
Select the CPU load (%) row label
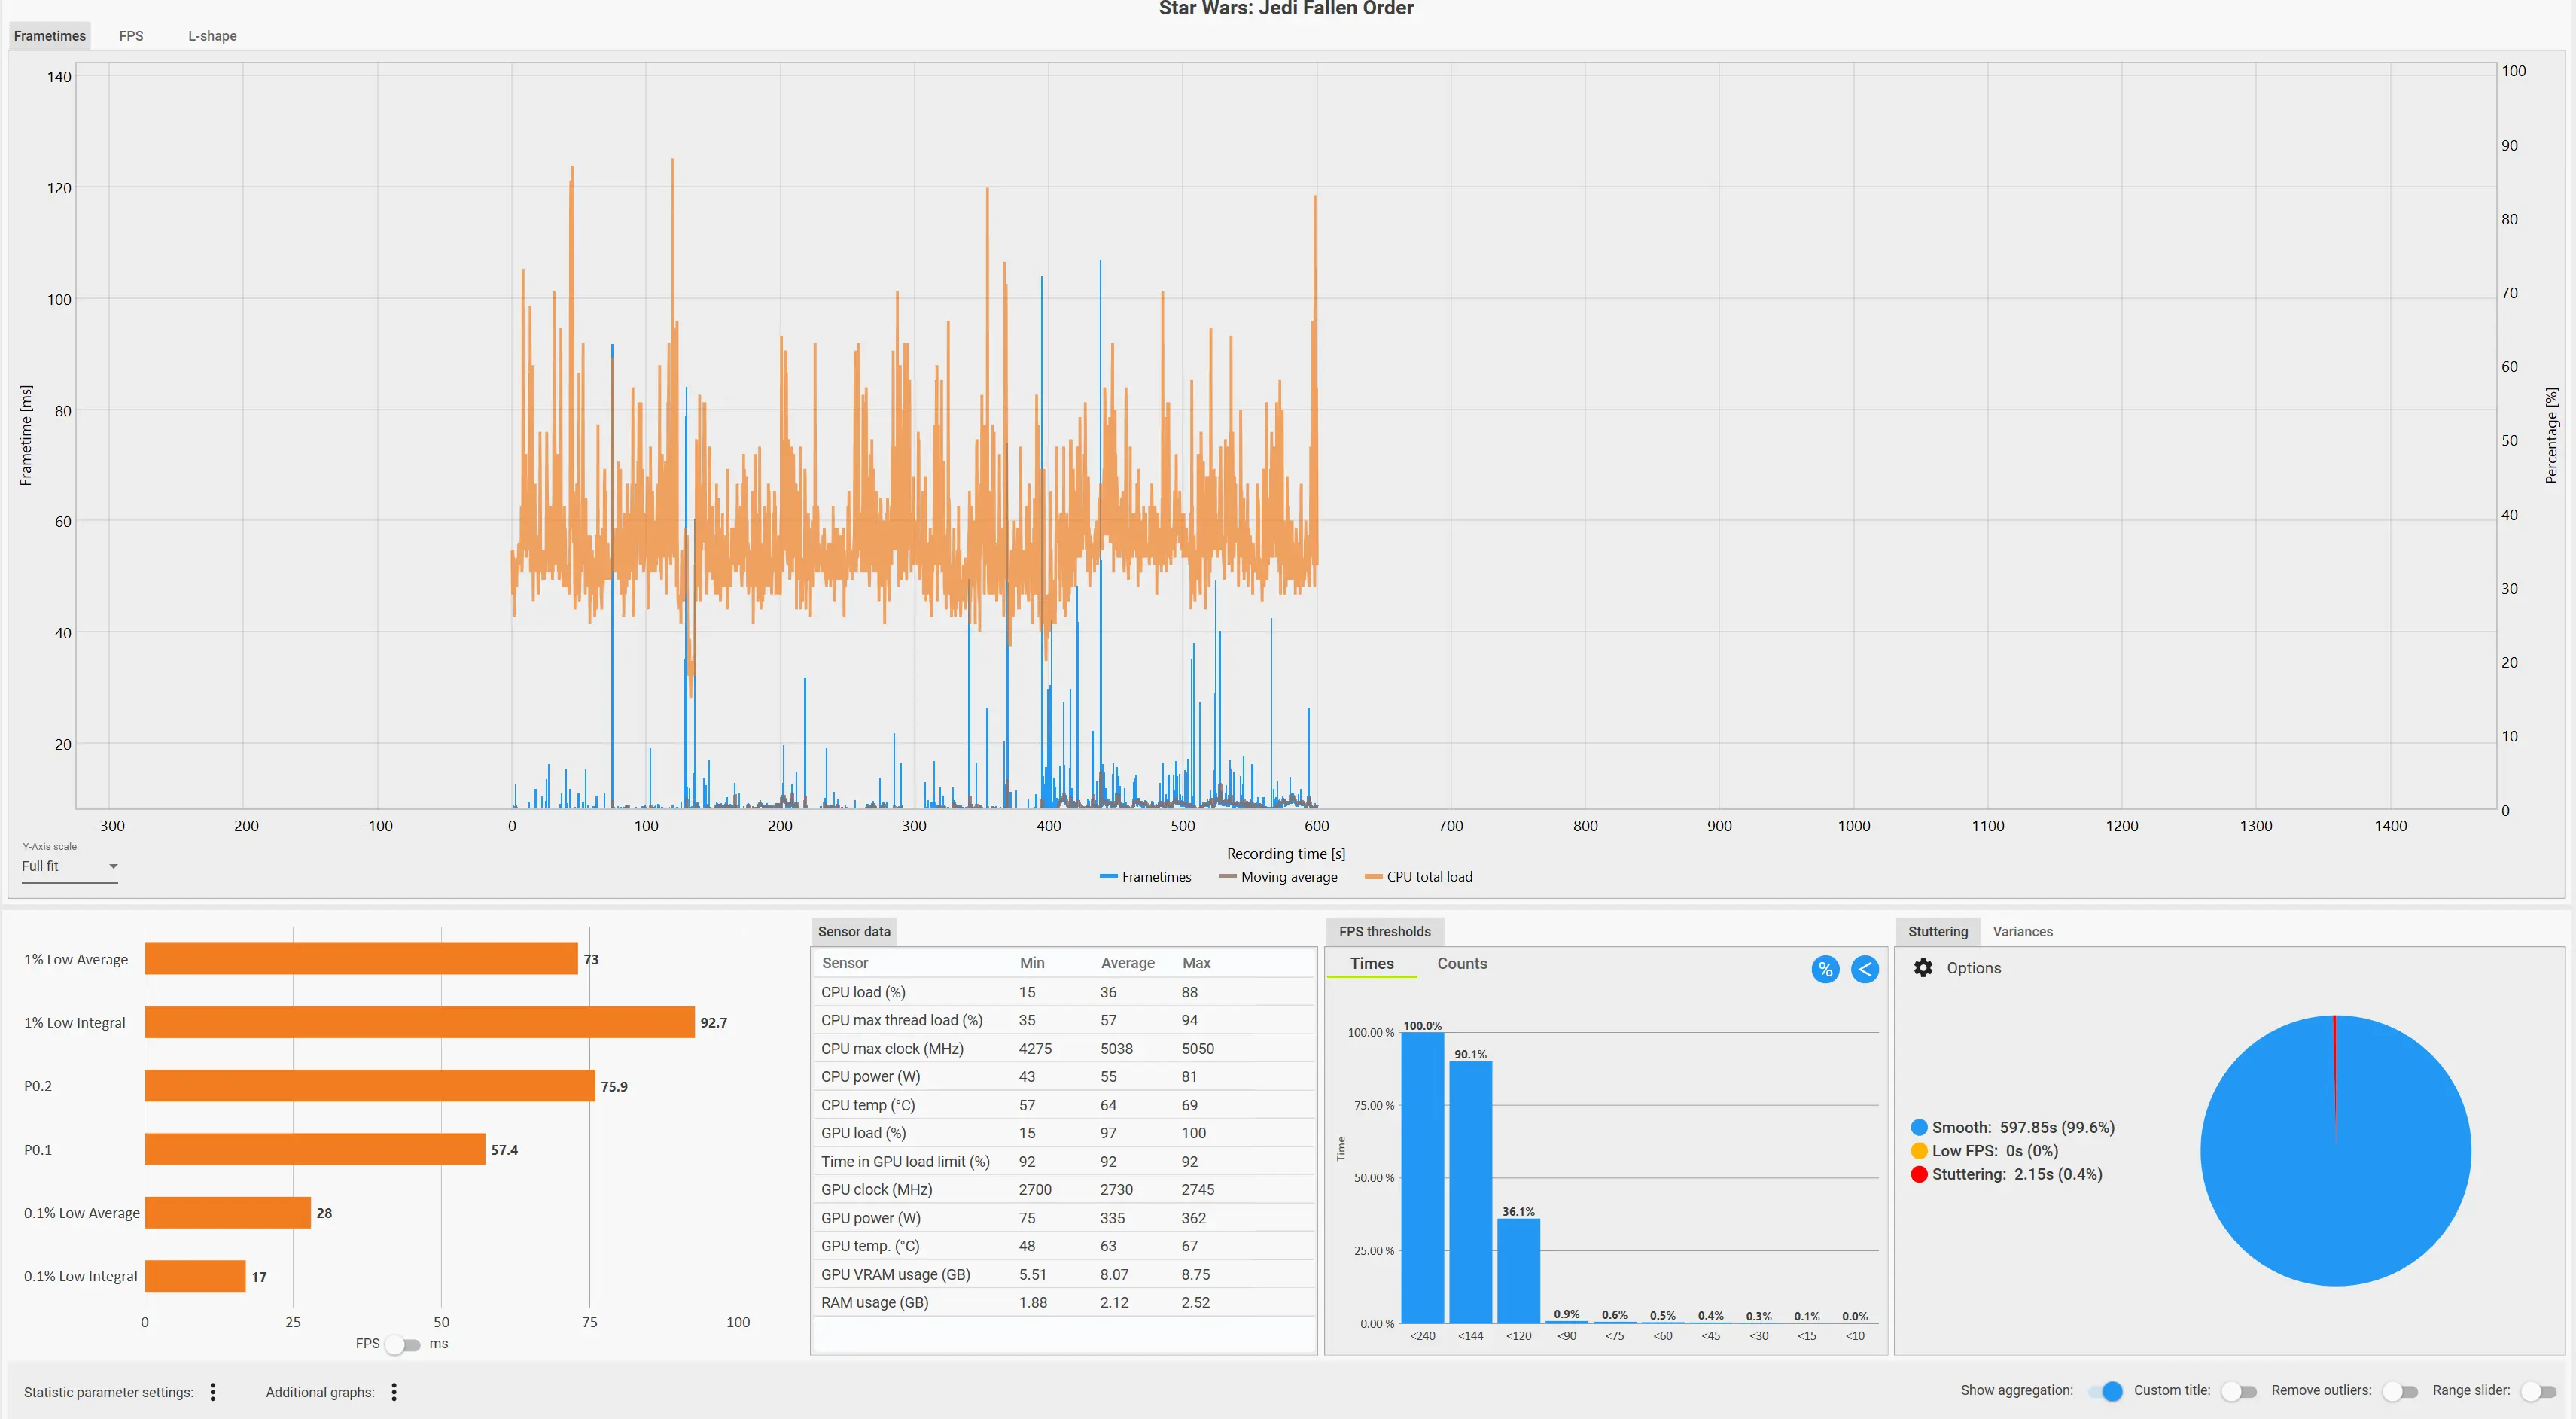[x=863, y=992]
